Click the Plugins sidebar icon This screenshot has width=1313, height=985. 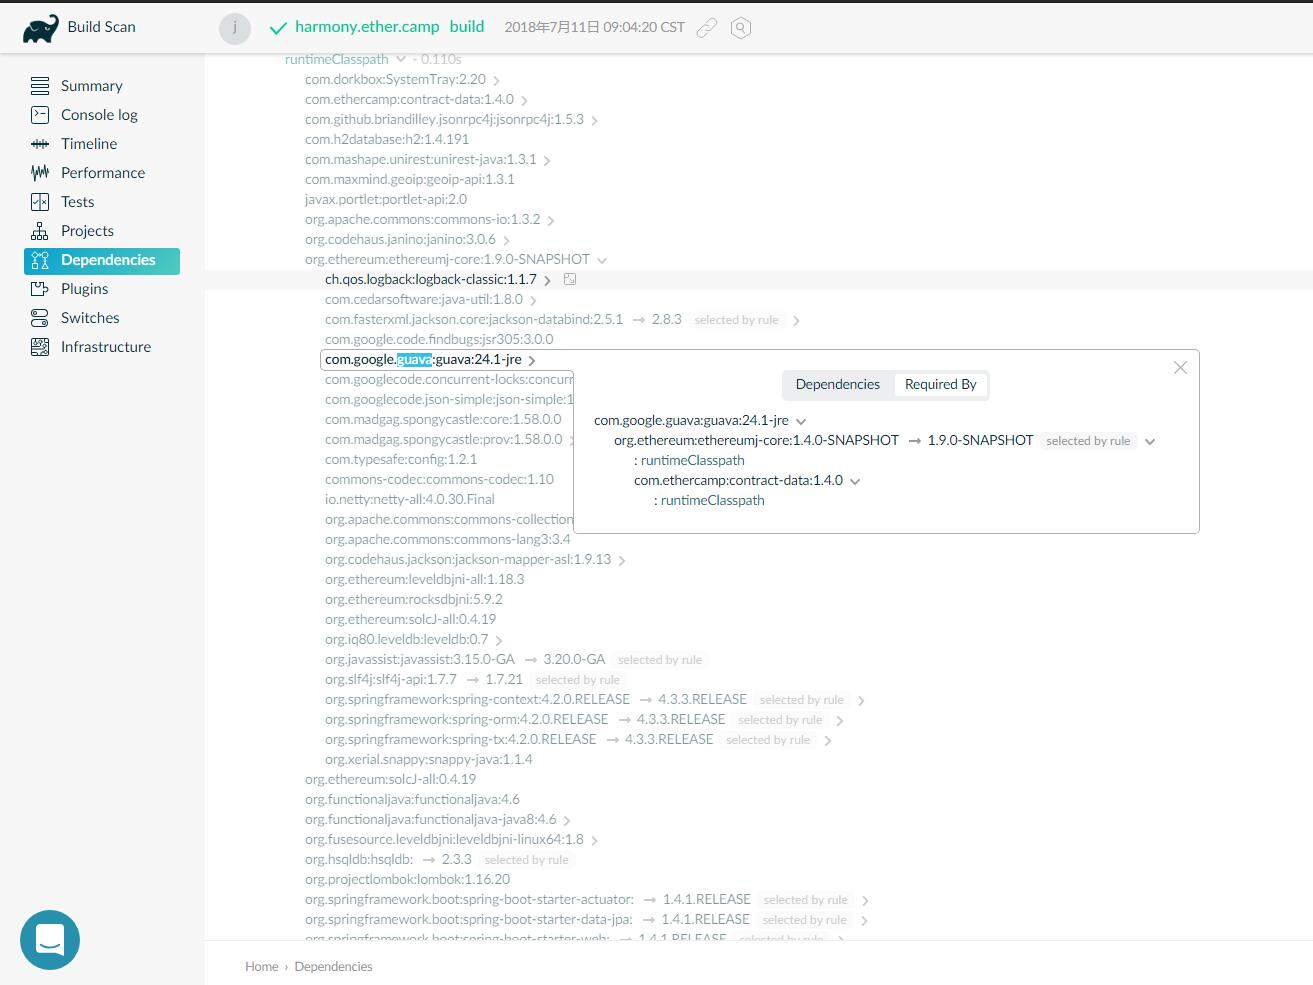(40, 289)
